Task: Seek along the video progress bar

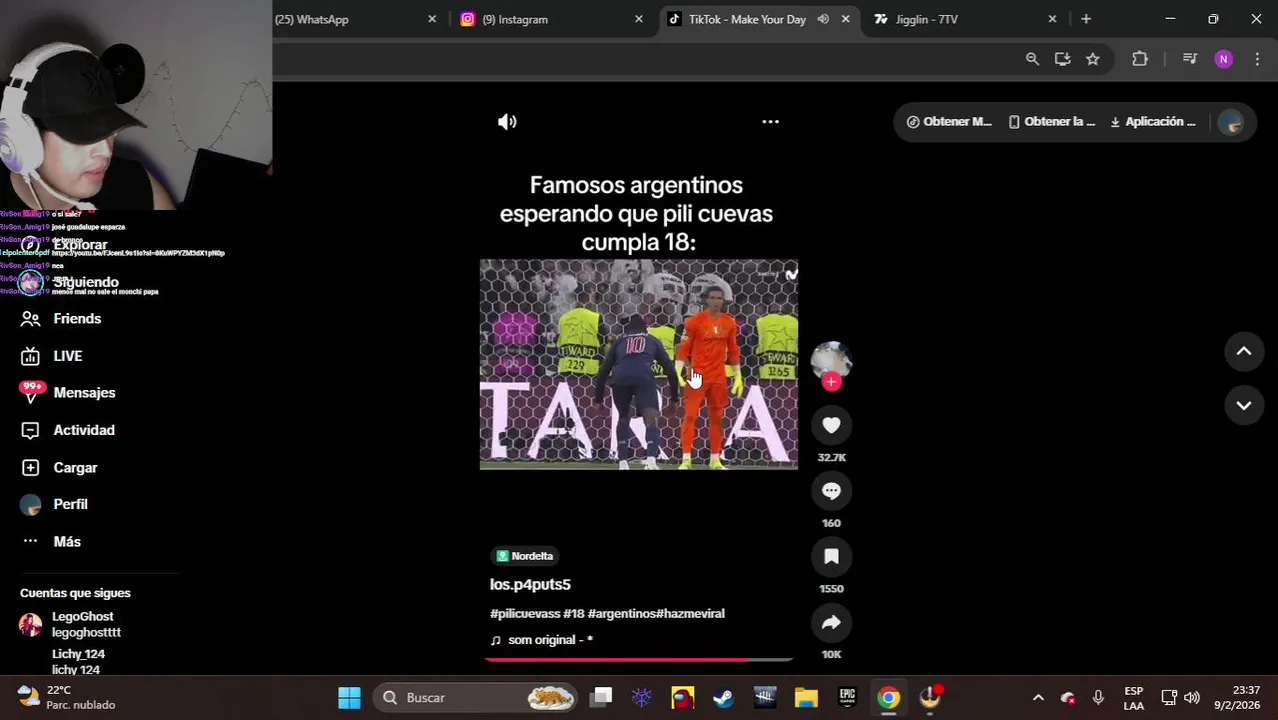Action: (x=639, y=660)
